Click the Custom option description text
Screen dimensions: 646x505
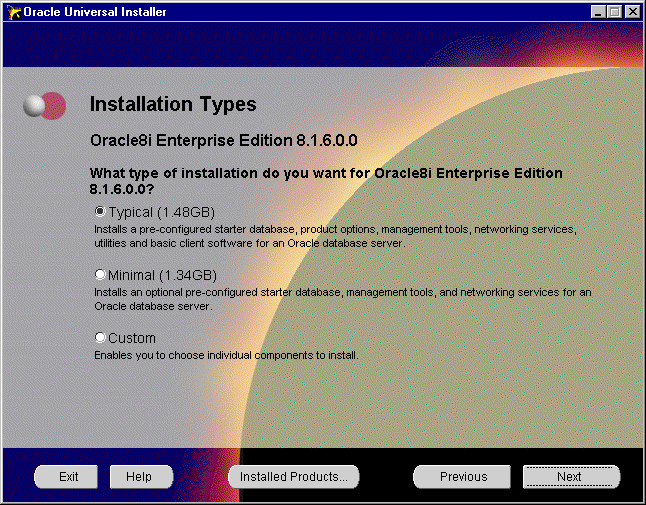(x=225, y=355)
